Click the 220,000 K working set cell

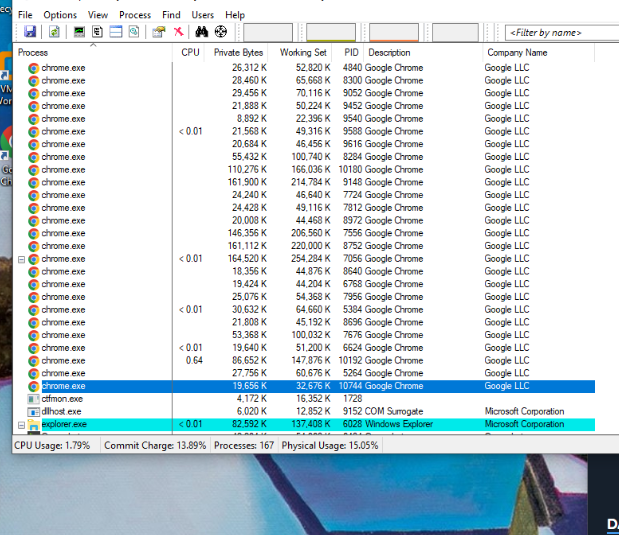[311, 246]
